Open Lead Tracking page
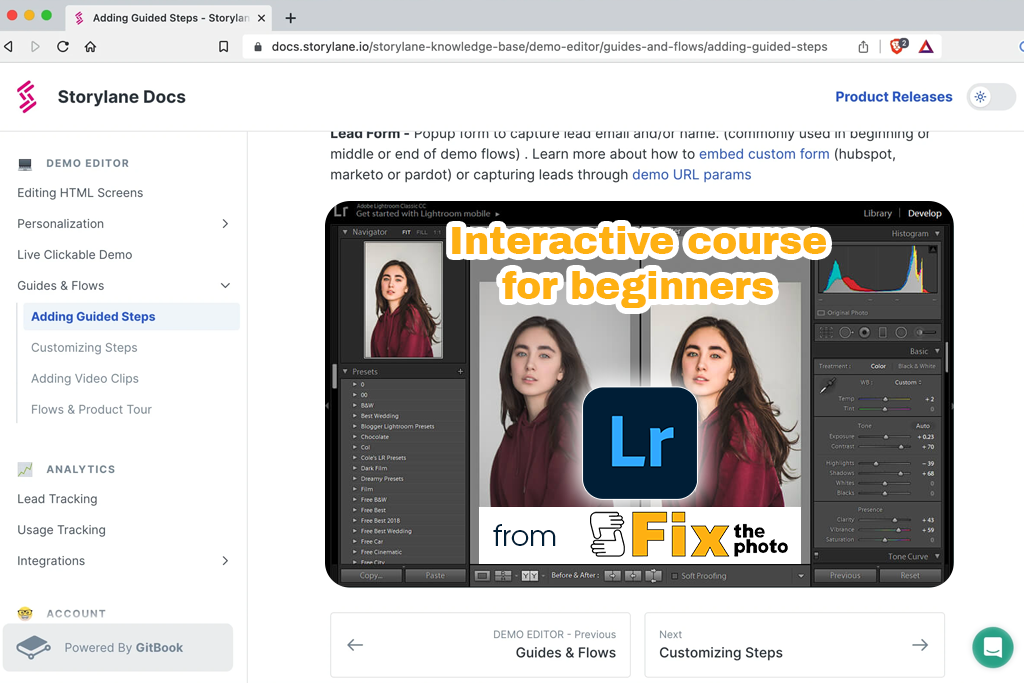Screen dimensions: 1024x683 [x=57, y=499]
